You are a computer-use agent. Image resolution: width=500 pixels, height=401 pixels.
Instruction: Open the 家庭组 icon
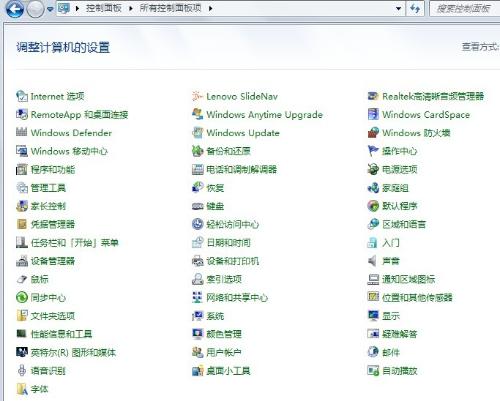[373, 188]
